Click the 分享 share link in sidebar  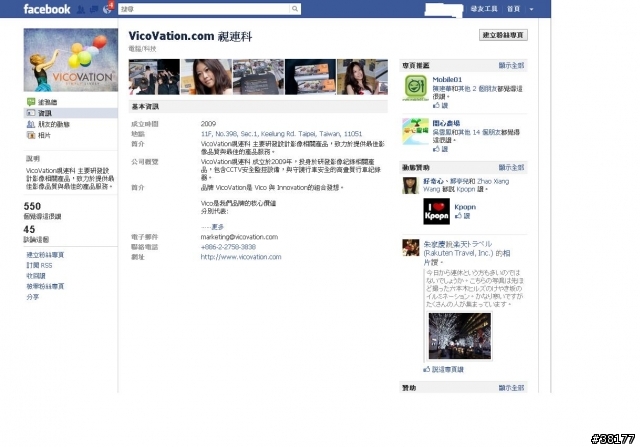click(33, 297)
